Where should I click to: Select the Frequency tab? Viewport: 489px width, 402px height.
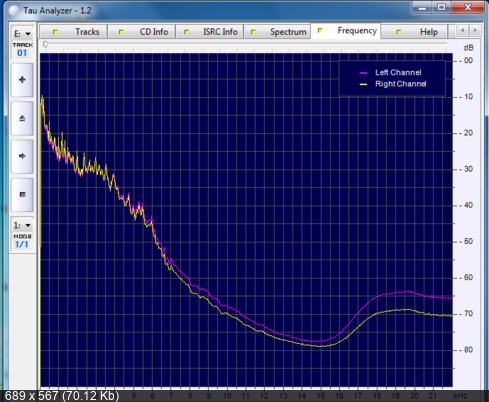[346, 31]
